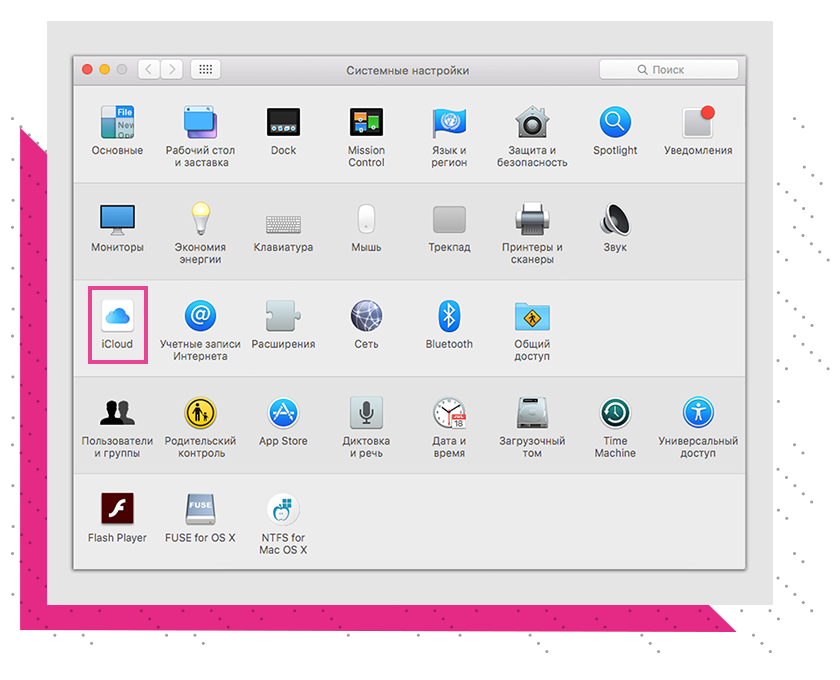Go forward with the right arrow button
The image size is (840, 680).
(172, 69)
